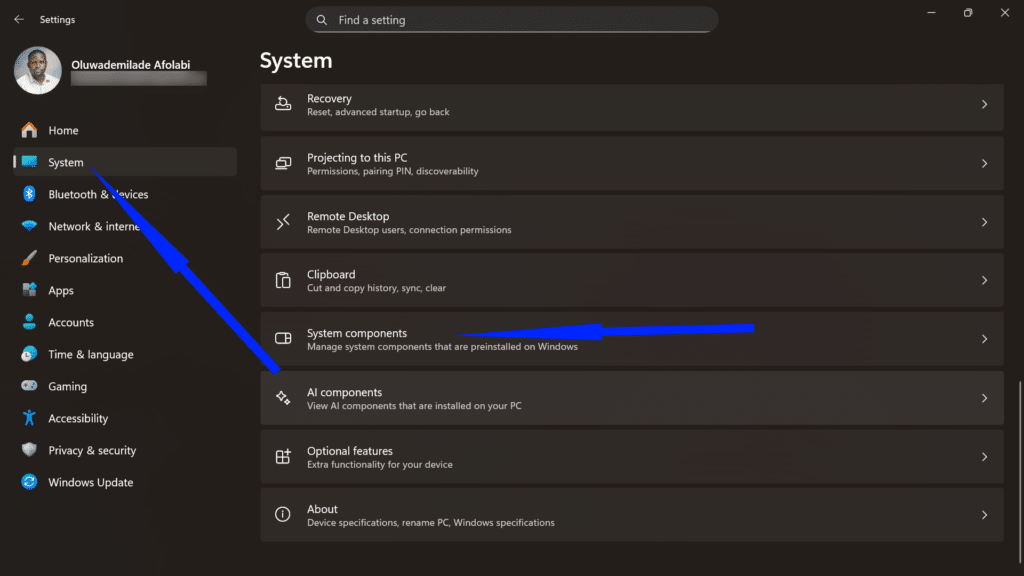1024x576 pixels.
Task: Open Time & language via its clock icon
Action: (30, 354)
